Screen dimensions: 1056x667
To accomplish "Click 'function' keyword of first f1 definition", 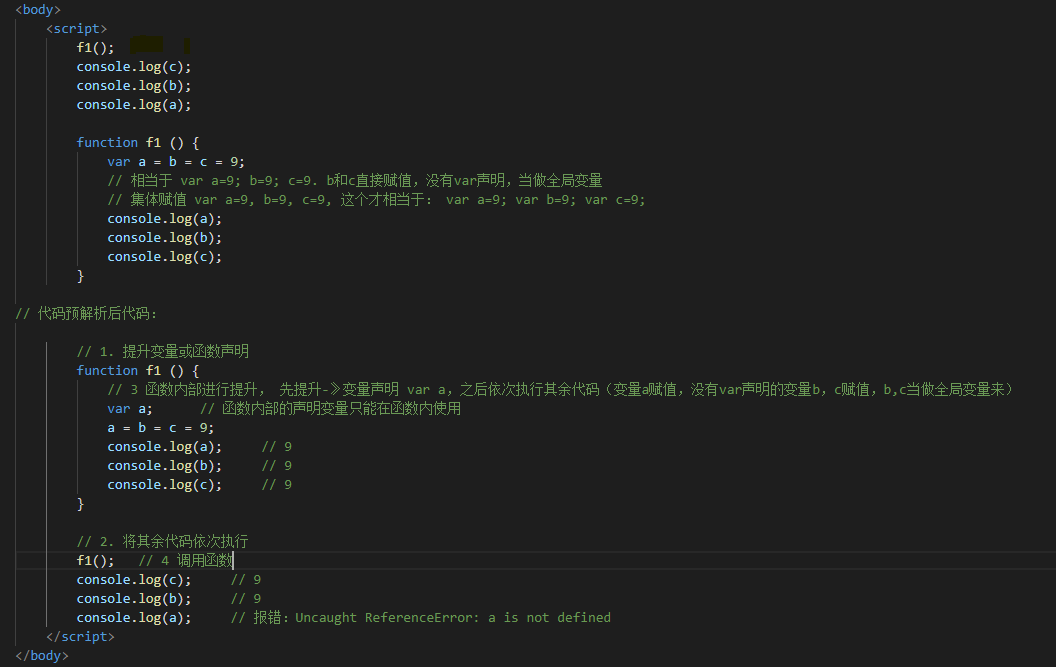I will 107,142.
